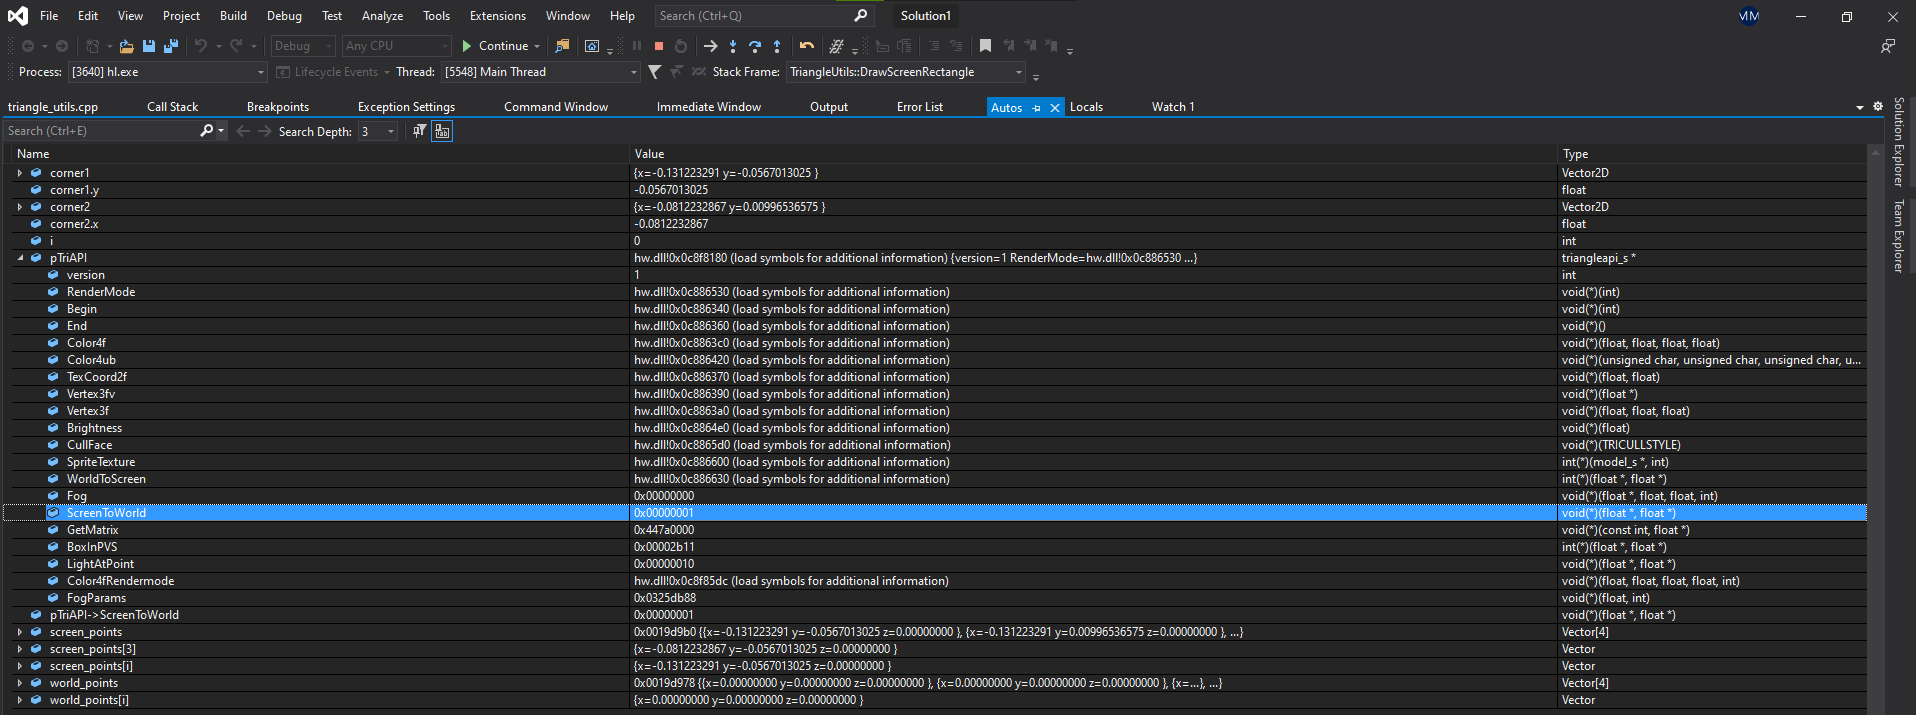Open the window options gear icon
Screen dimensions: 1916x715
click(x=1878, y=106)
